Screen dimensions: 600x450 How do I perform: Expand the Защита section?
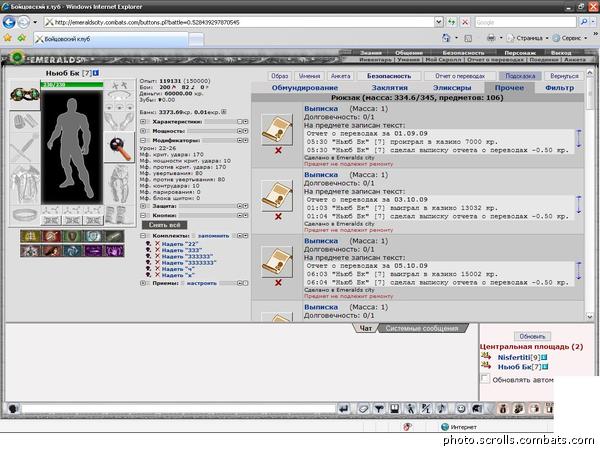click(143, 206)
